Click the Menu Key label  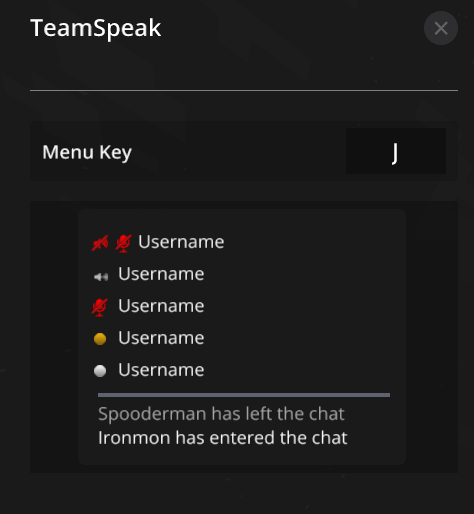click(87, 153)
